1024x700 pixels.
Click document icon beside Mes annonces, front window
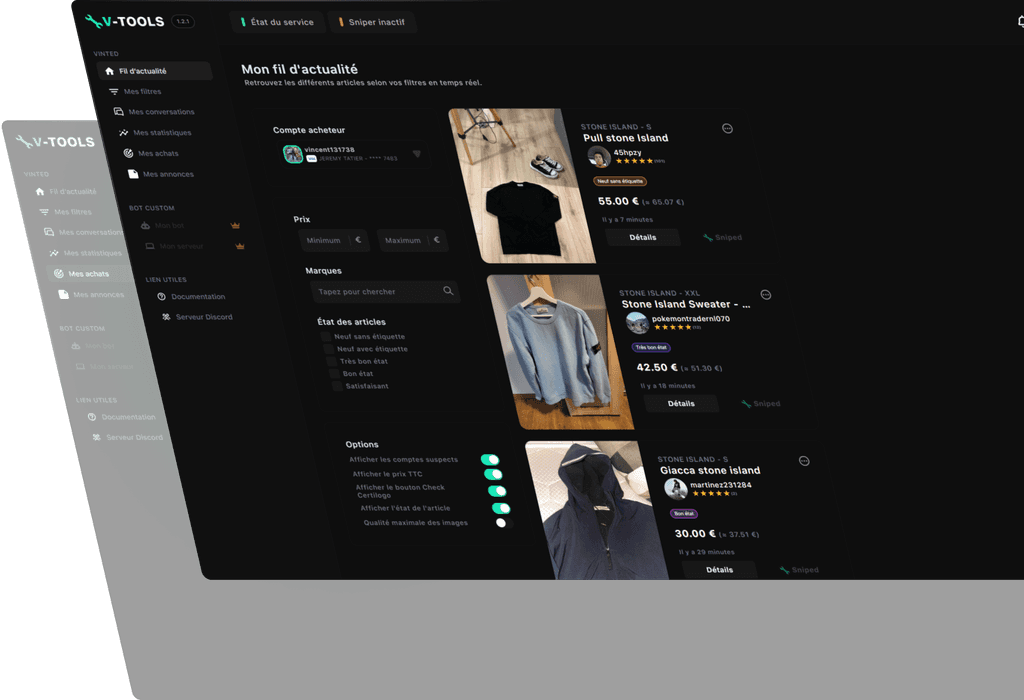[133, 174]
